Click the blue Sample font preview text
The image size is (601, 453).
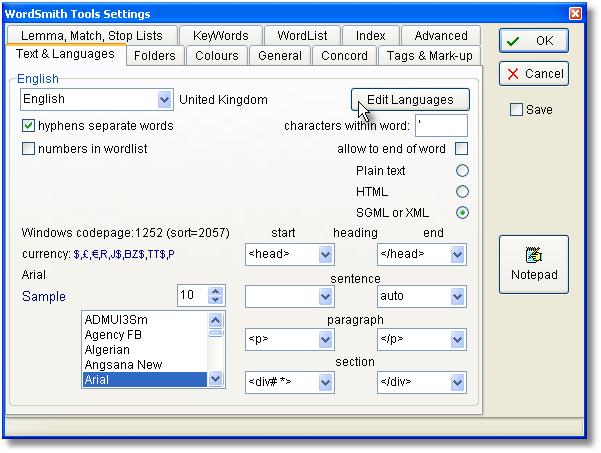[44, 296]
